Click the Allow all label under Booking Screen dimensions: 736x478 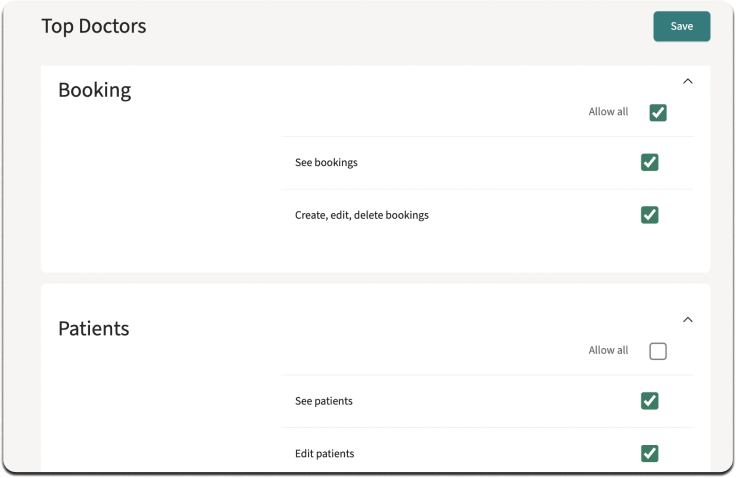pyautogui.click(x=608, y=112)
